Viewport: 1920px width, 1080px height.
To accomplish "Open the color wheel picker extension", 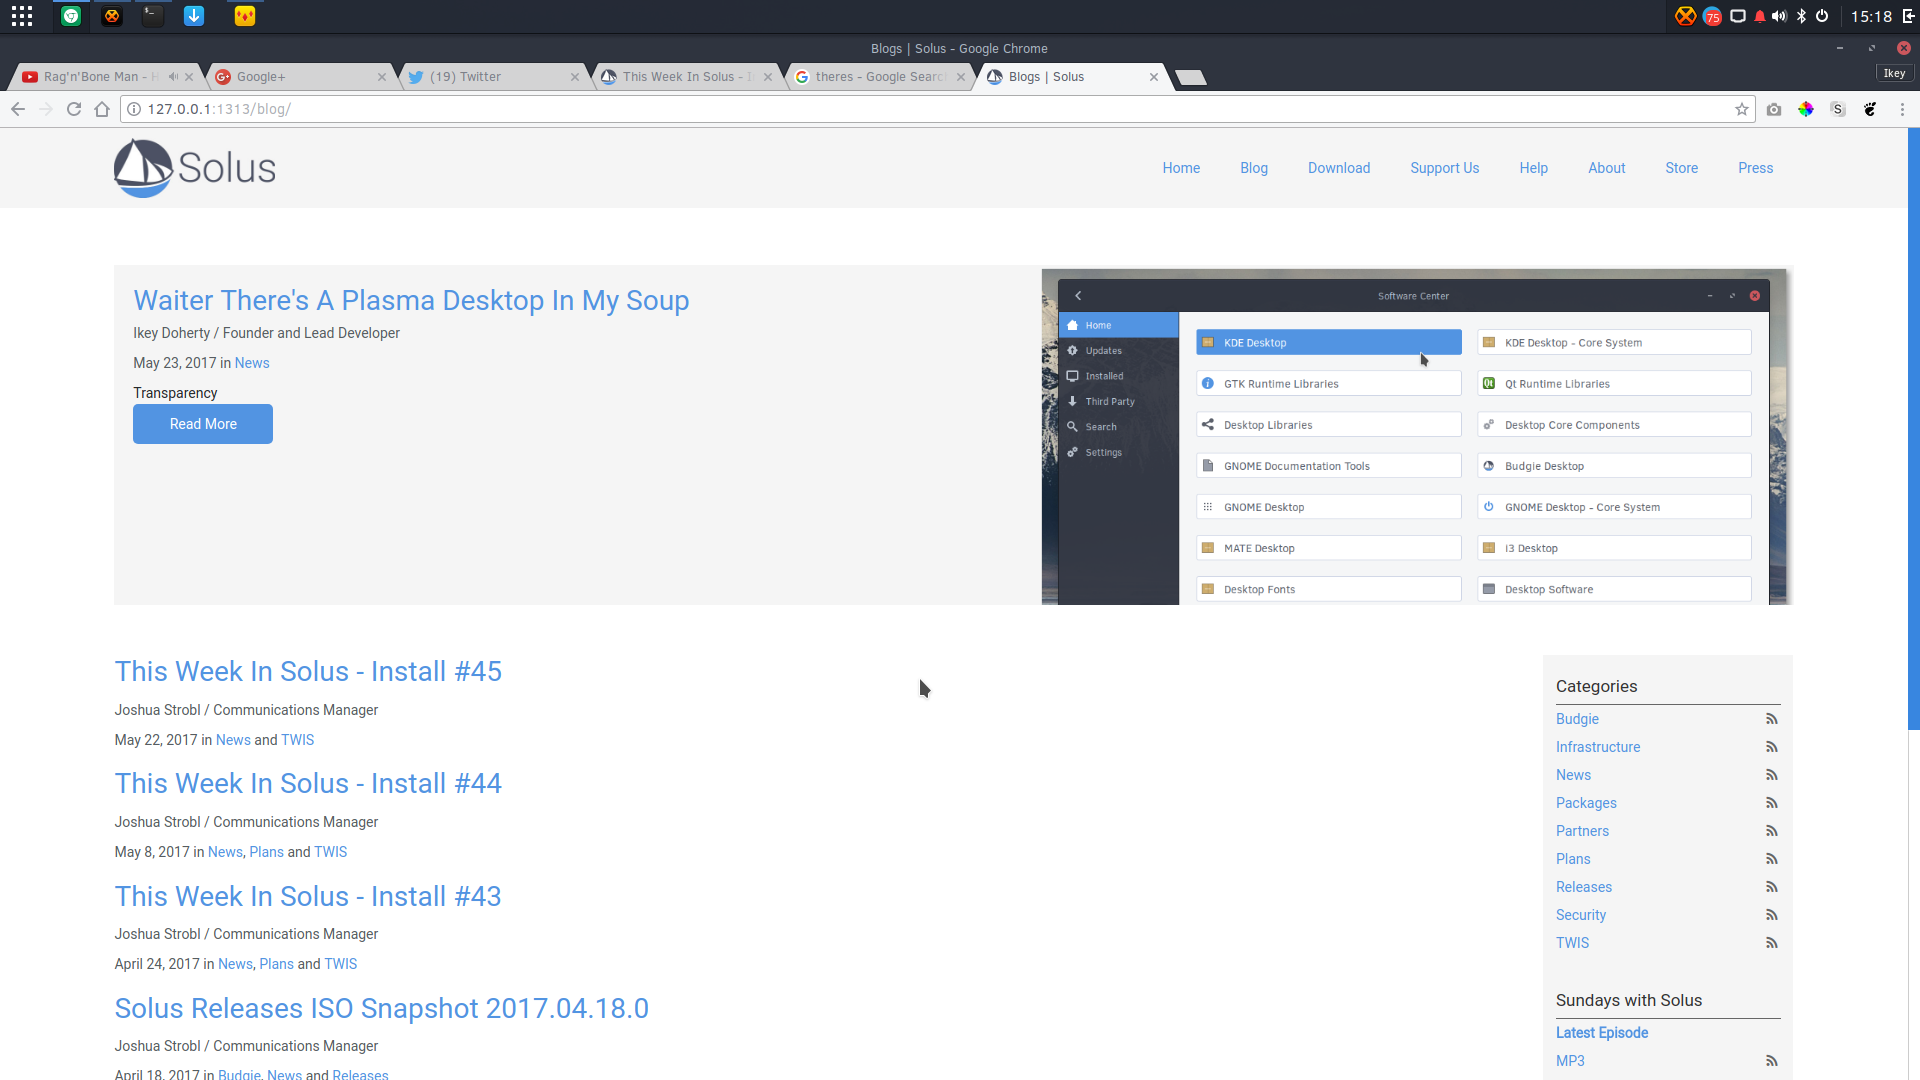I will click(x=1806, y=109).
